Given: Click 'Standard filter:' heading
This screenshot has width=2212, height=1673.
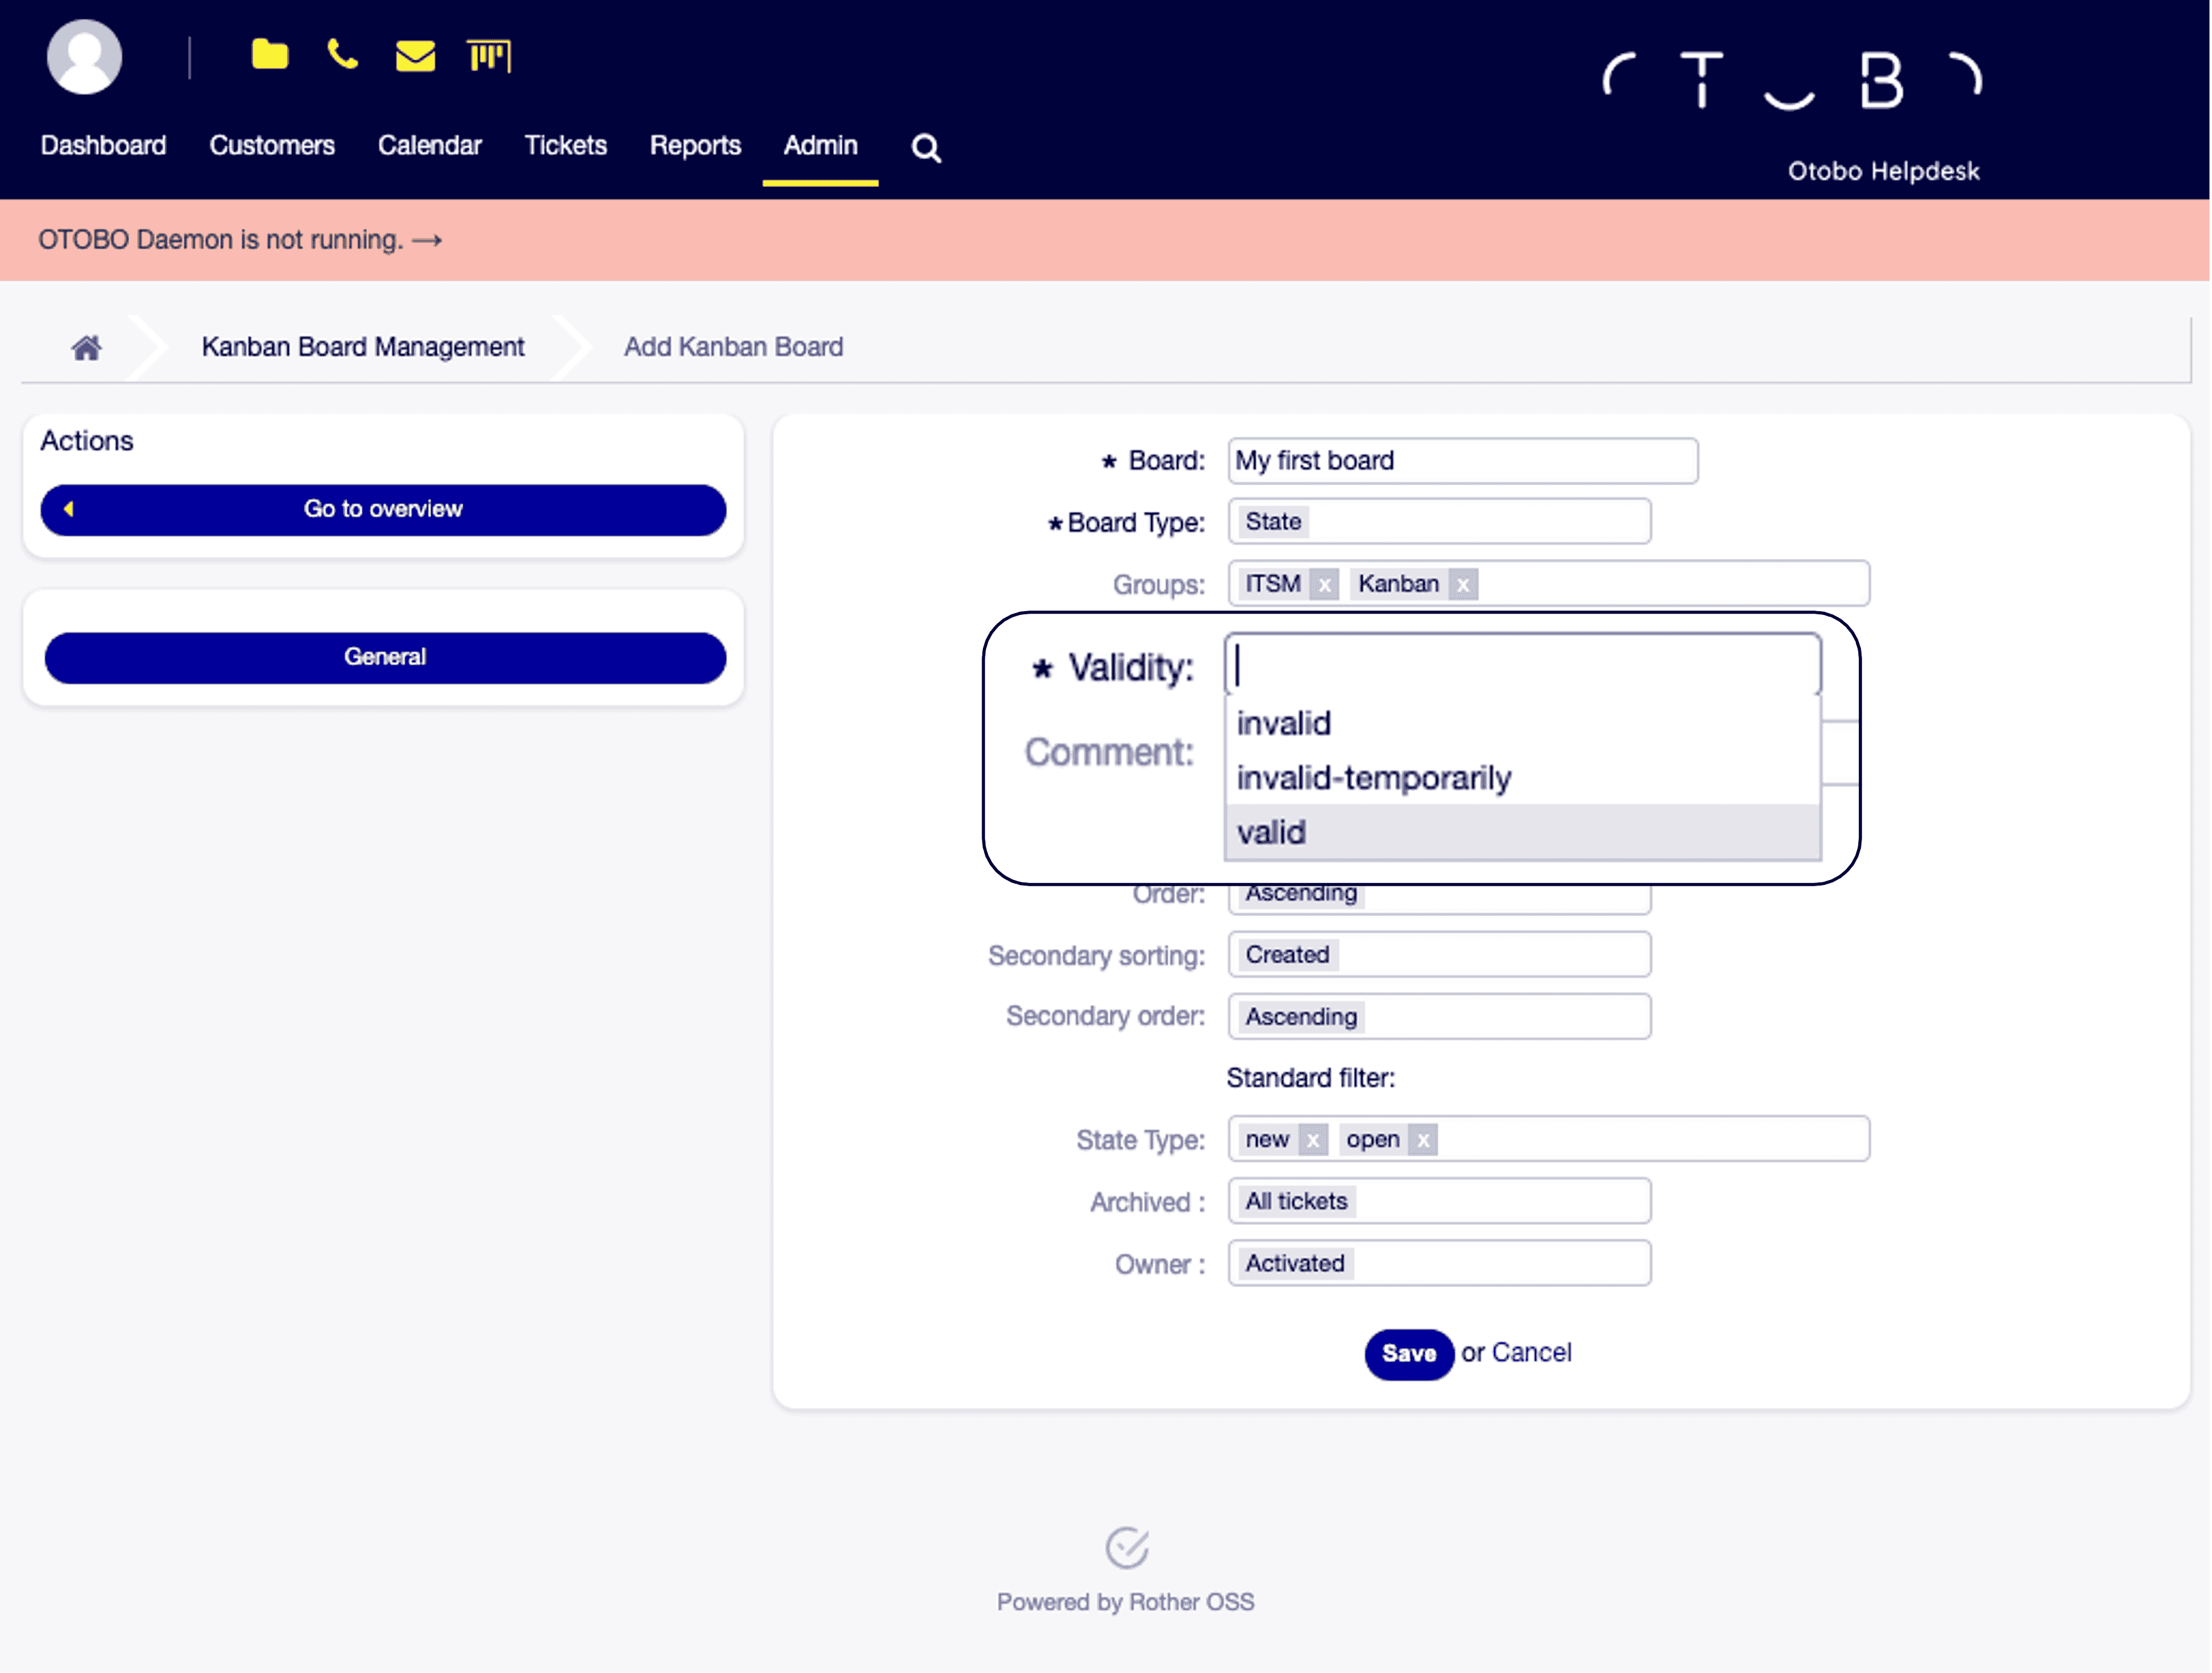Looking at the screenshot, I should point(1310,1078).
